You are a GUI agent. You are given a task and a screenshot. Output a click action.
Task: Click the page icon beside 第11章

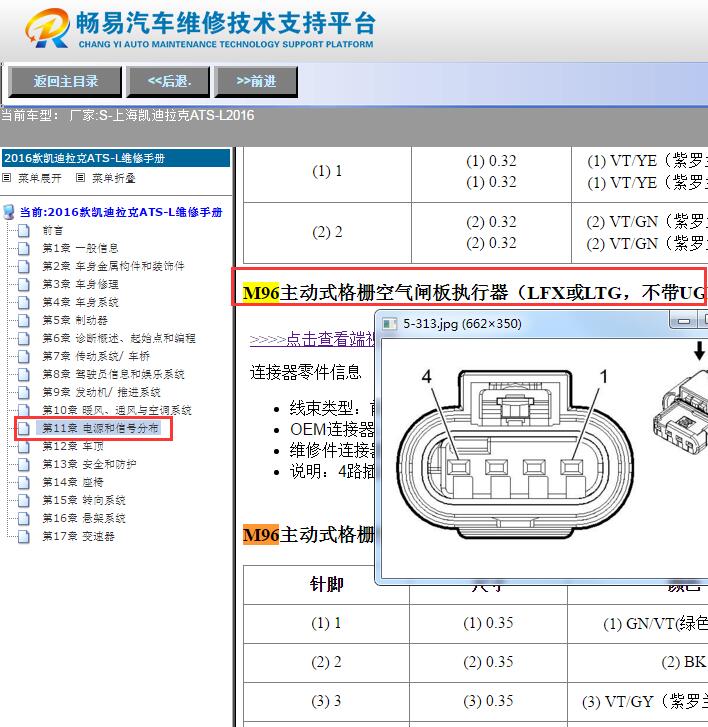pos(24,428)
